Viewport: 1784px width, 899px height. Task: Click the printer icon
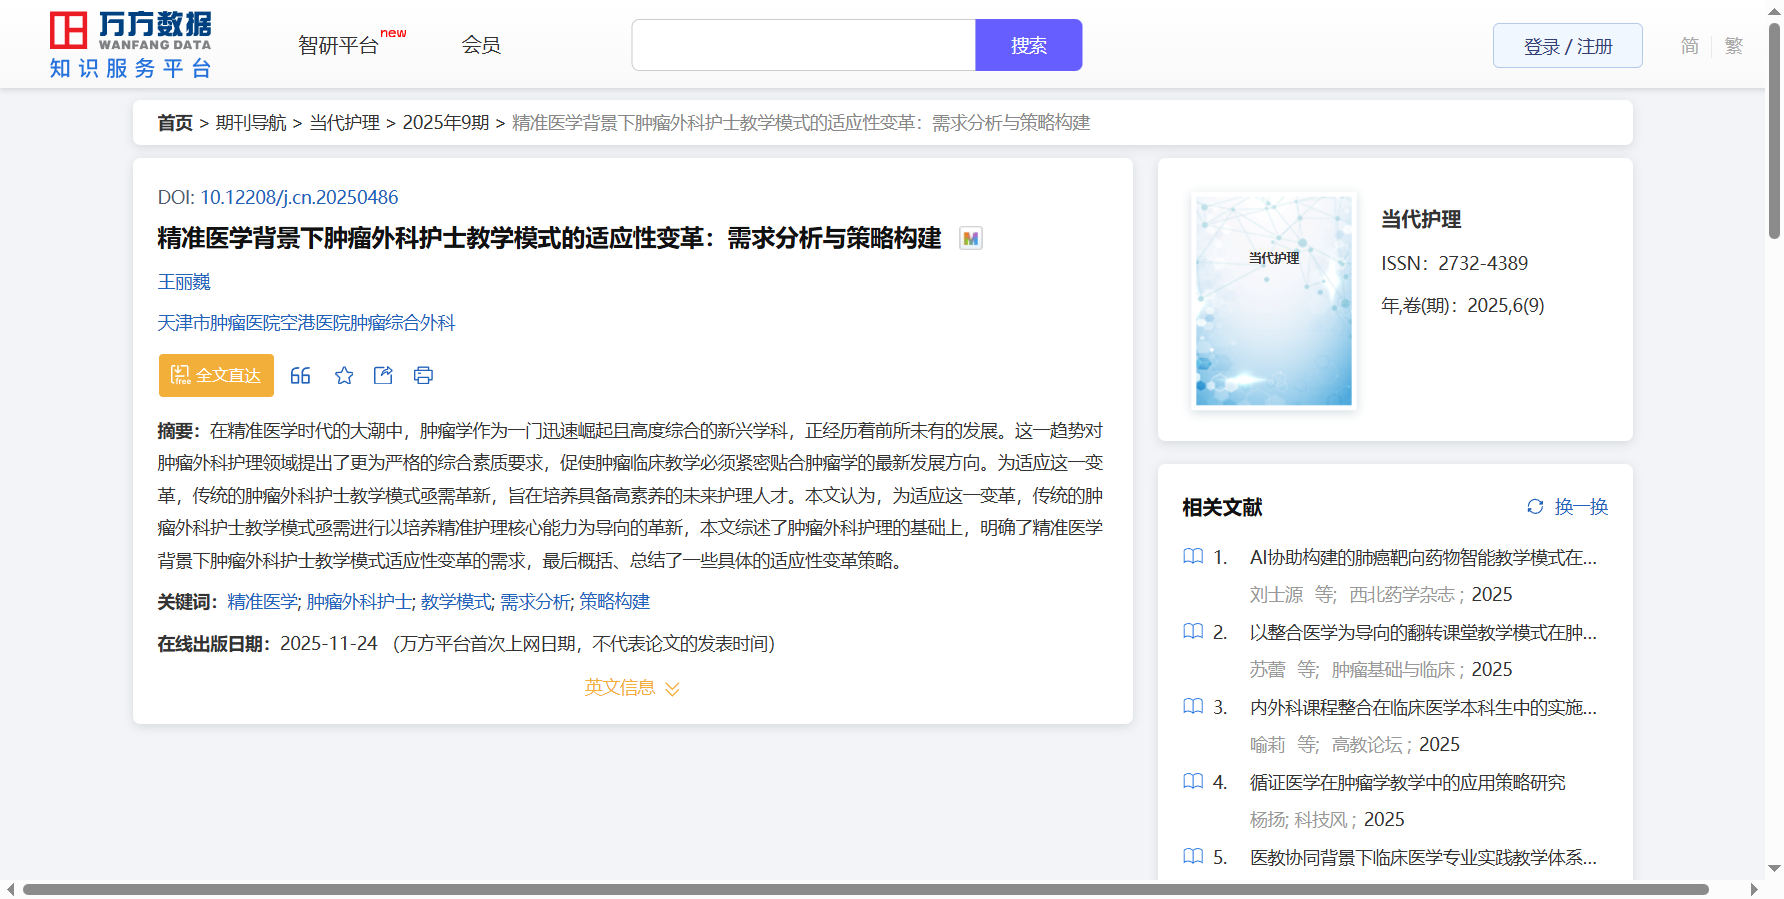pos(423,375)
